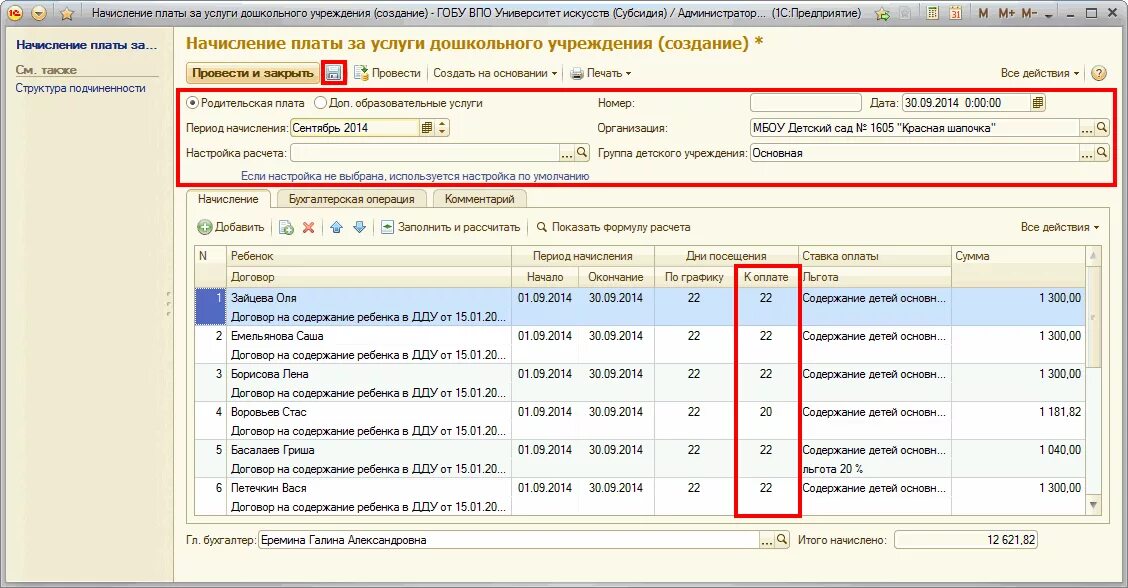Open Гл. бухгалтер with its magnifier icon
1128x588 pixels.
click(782, 540)
